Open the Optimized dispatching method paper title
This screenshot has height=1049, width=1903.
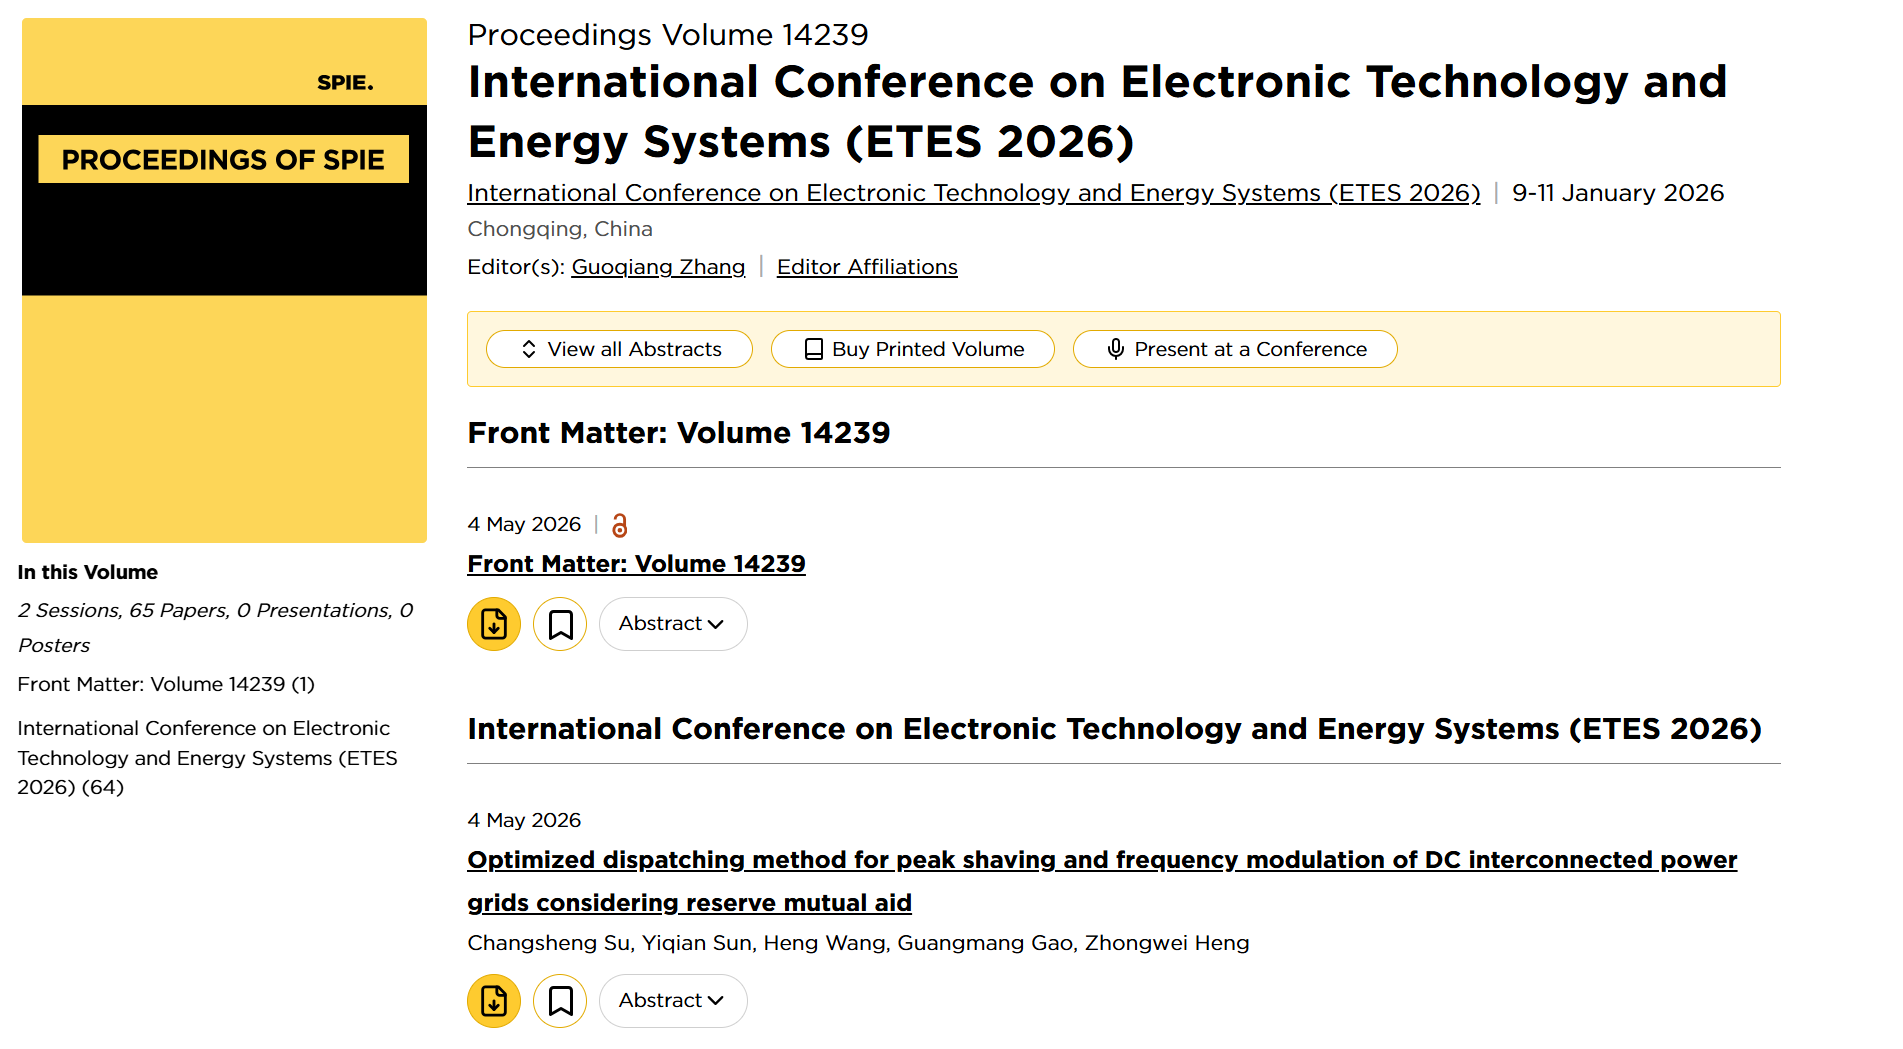[1102, 881]
